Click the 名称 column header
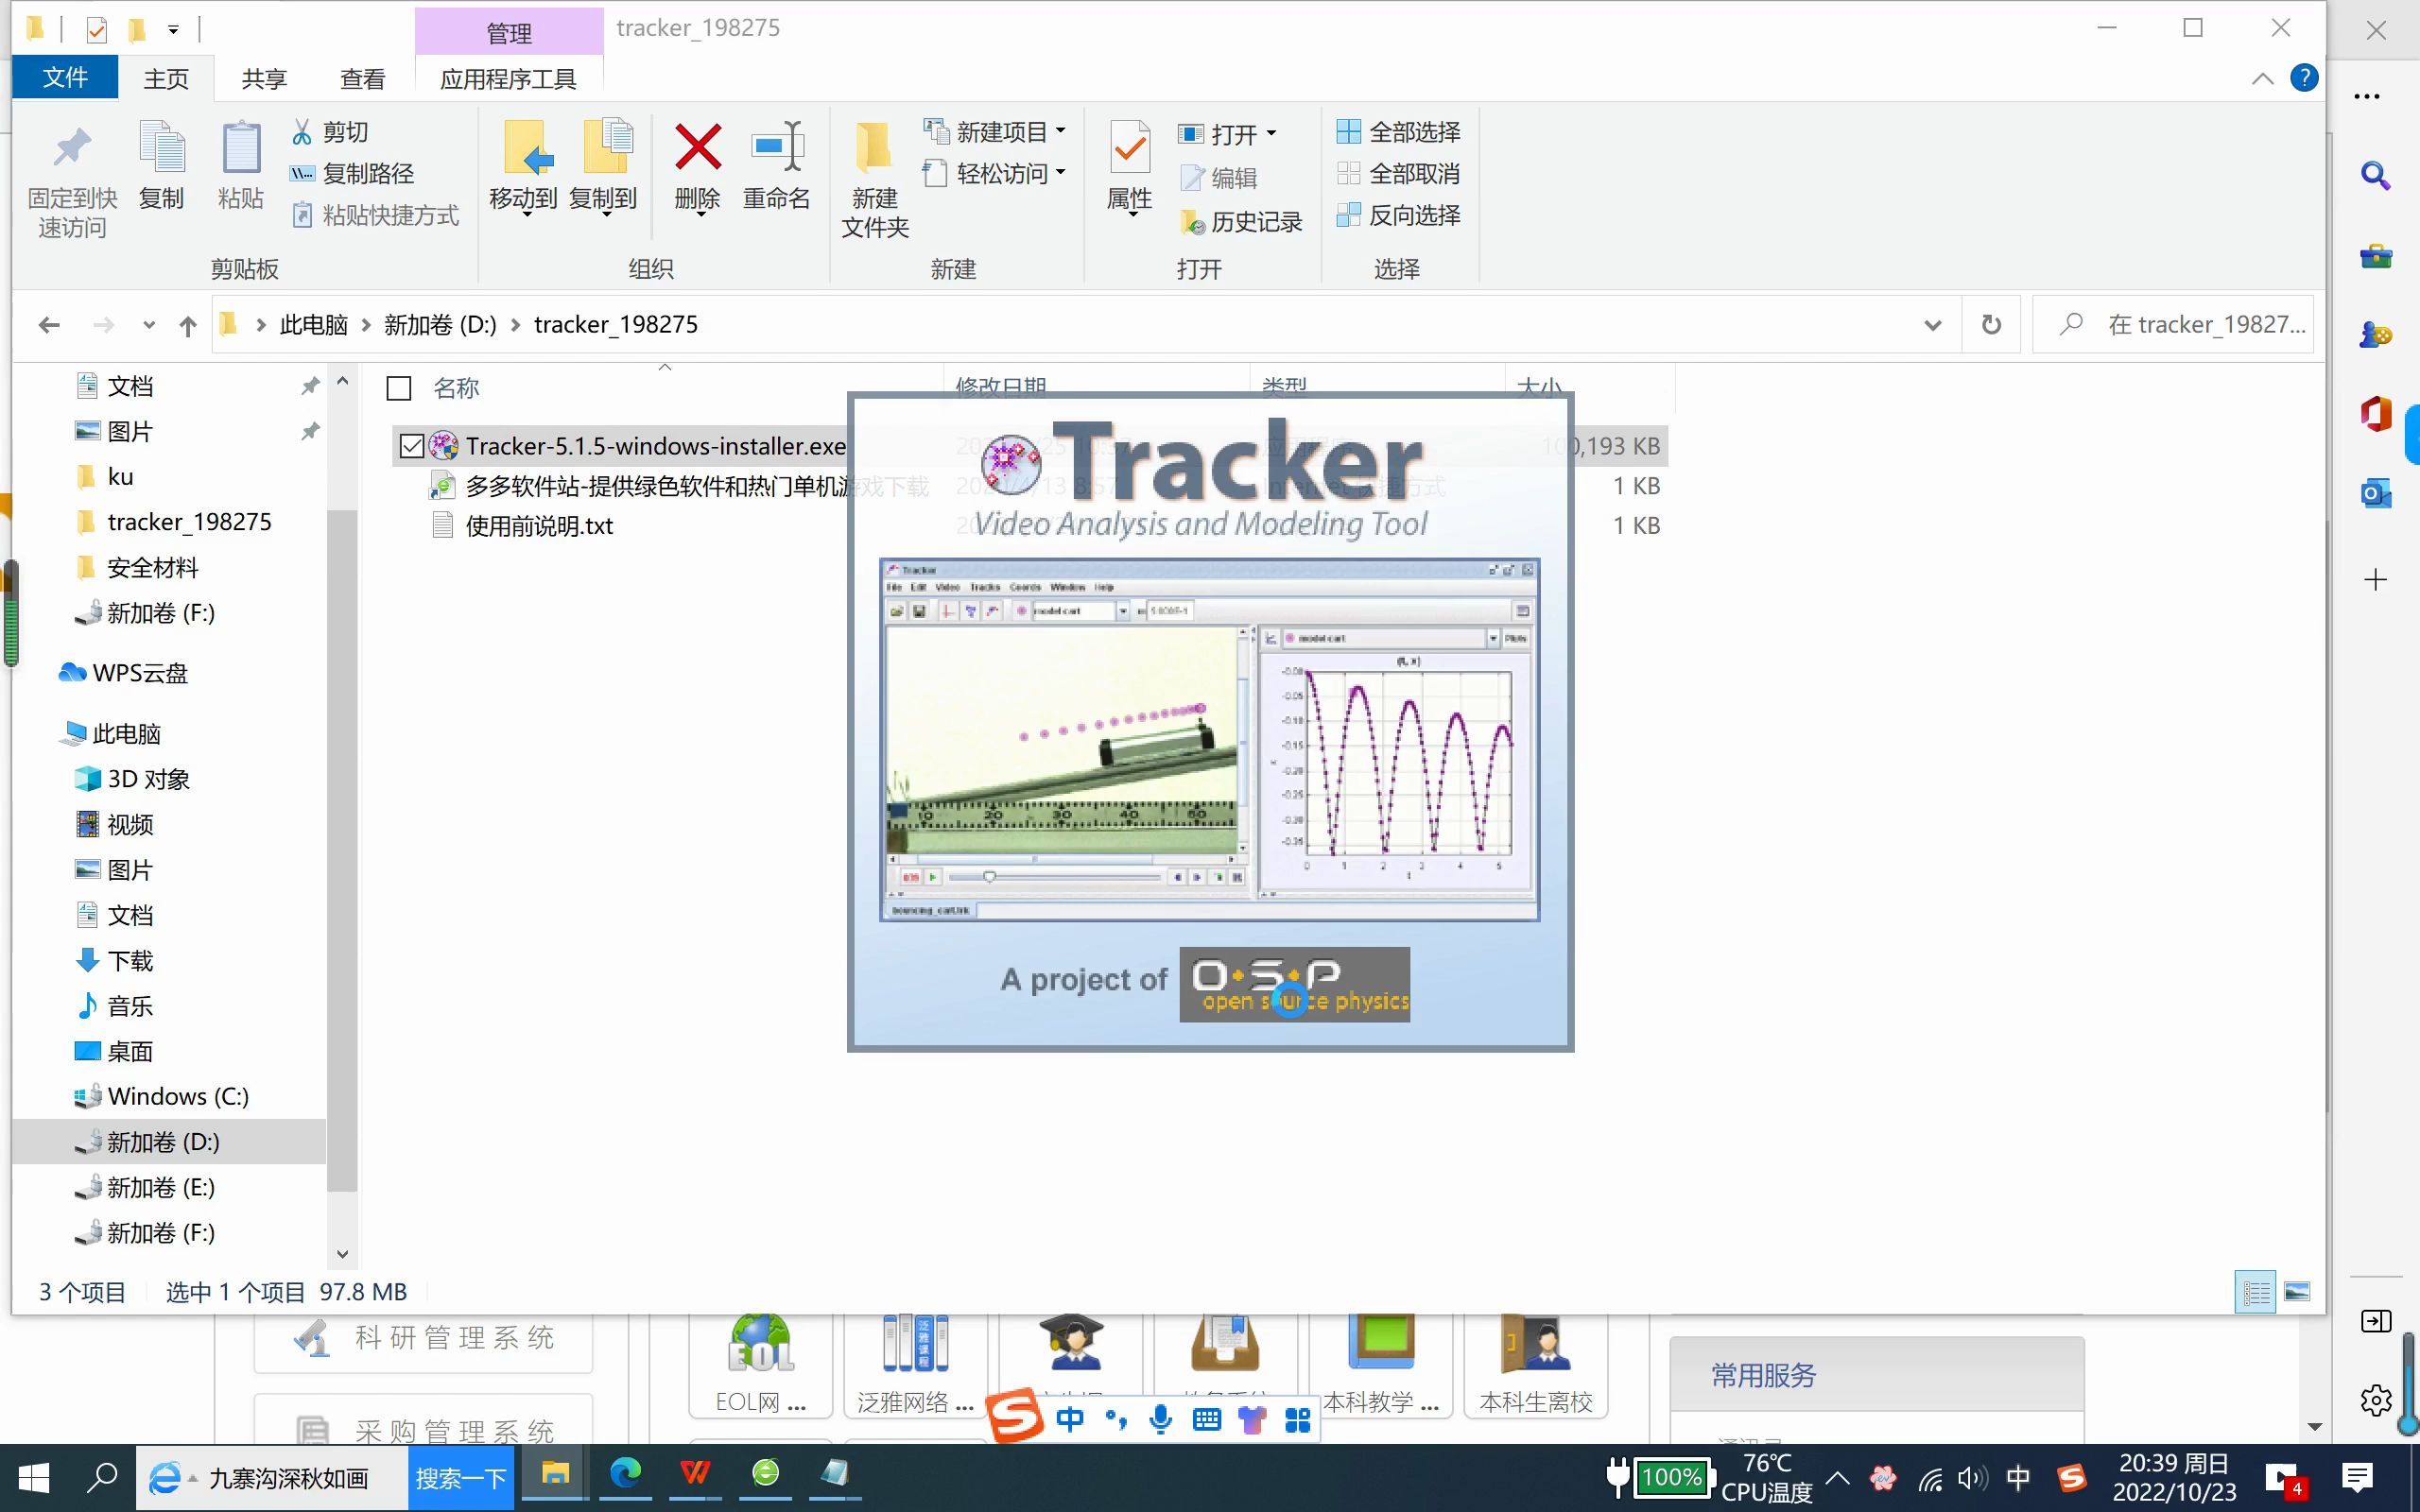Viewport: 2420px width, 1512px height. click(x=456, y=388)
